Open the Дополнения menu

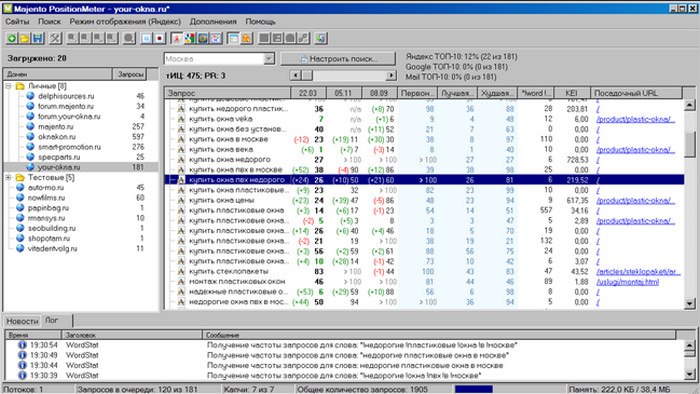[x=213, y=21]
